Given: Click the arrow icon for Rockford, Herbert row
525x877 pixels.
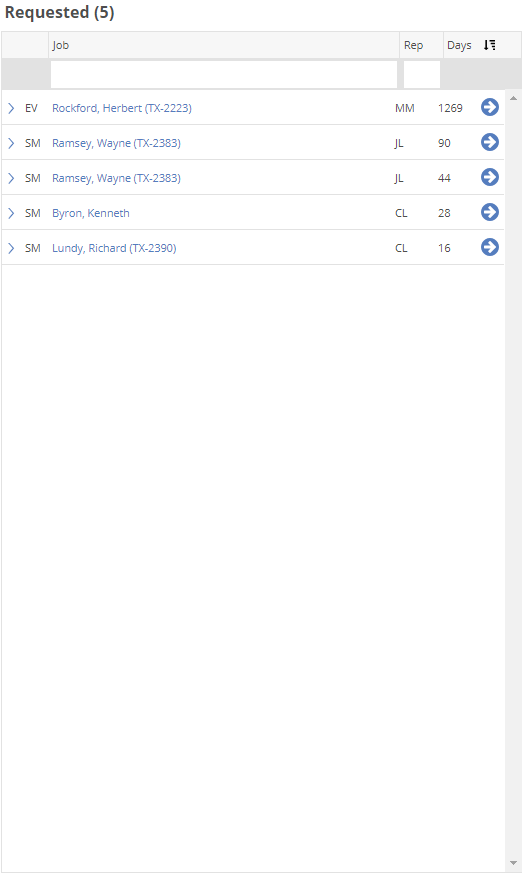Looking at the screenshot, I should [490, 107].
